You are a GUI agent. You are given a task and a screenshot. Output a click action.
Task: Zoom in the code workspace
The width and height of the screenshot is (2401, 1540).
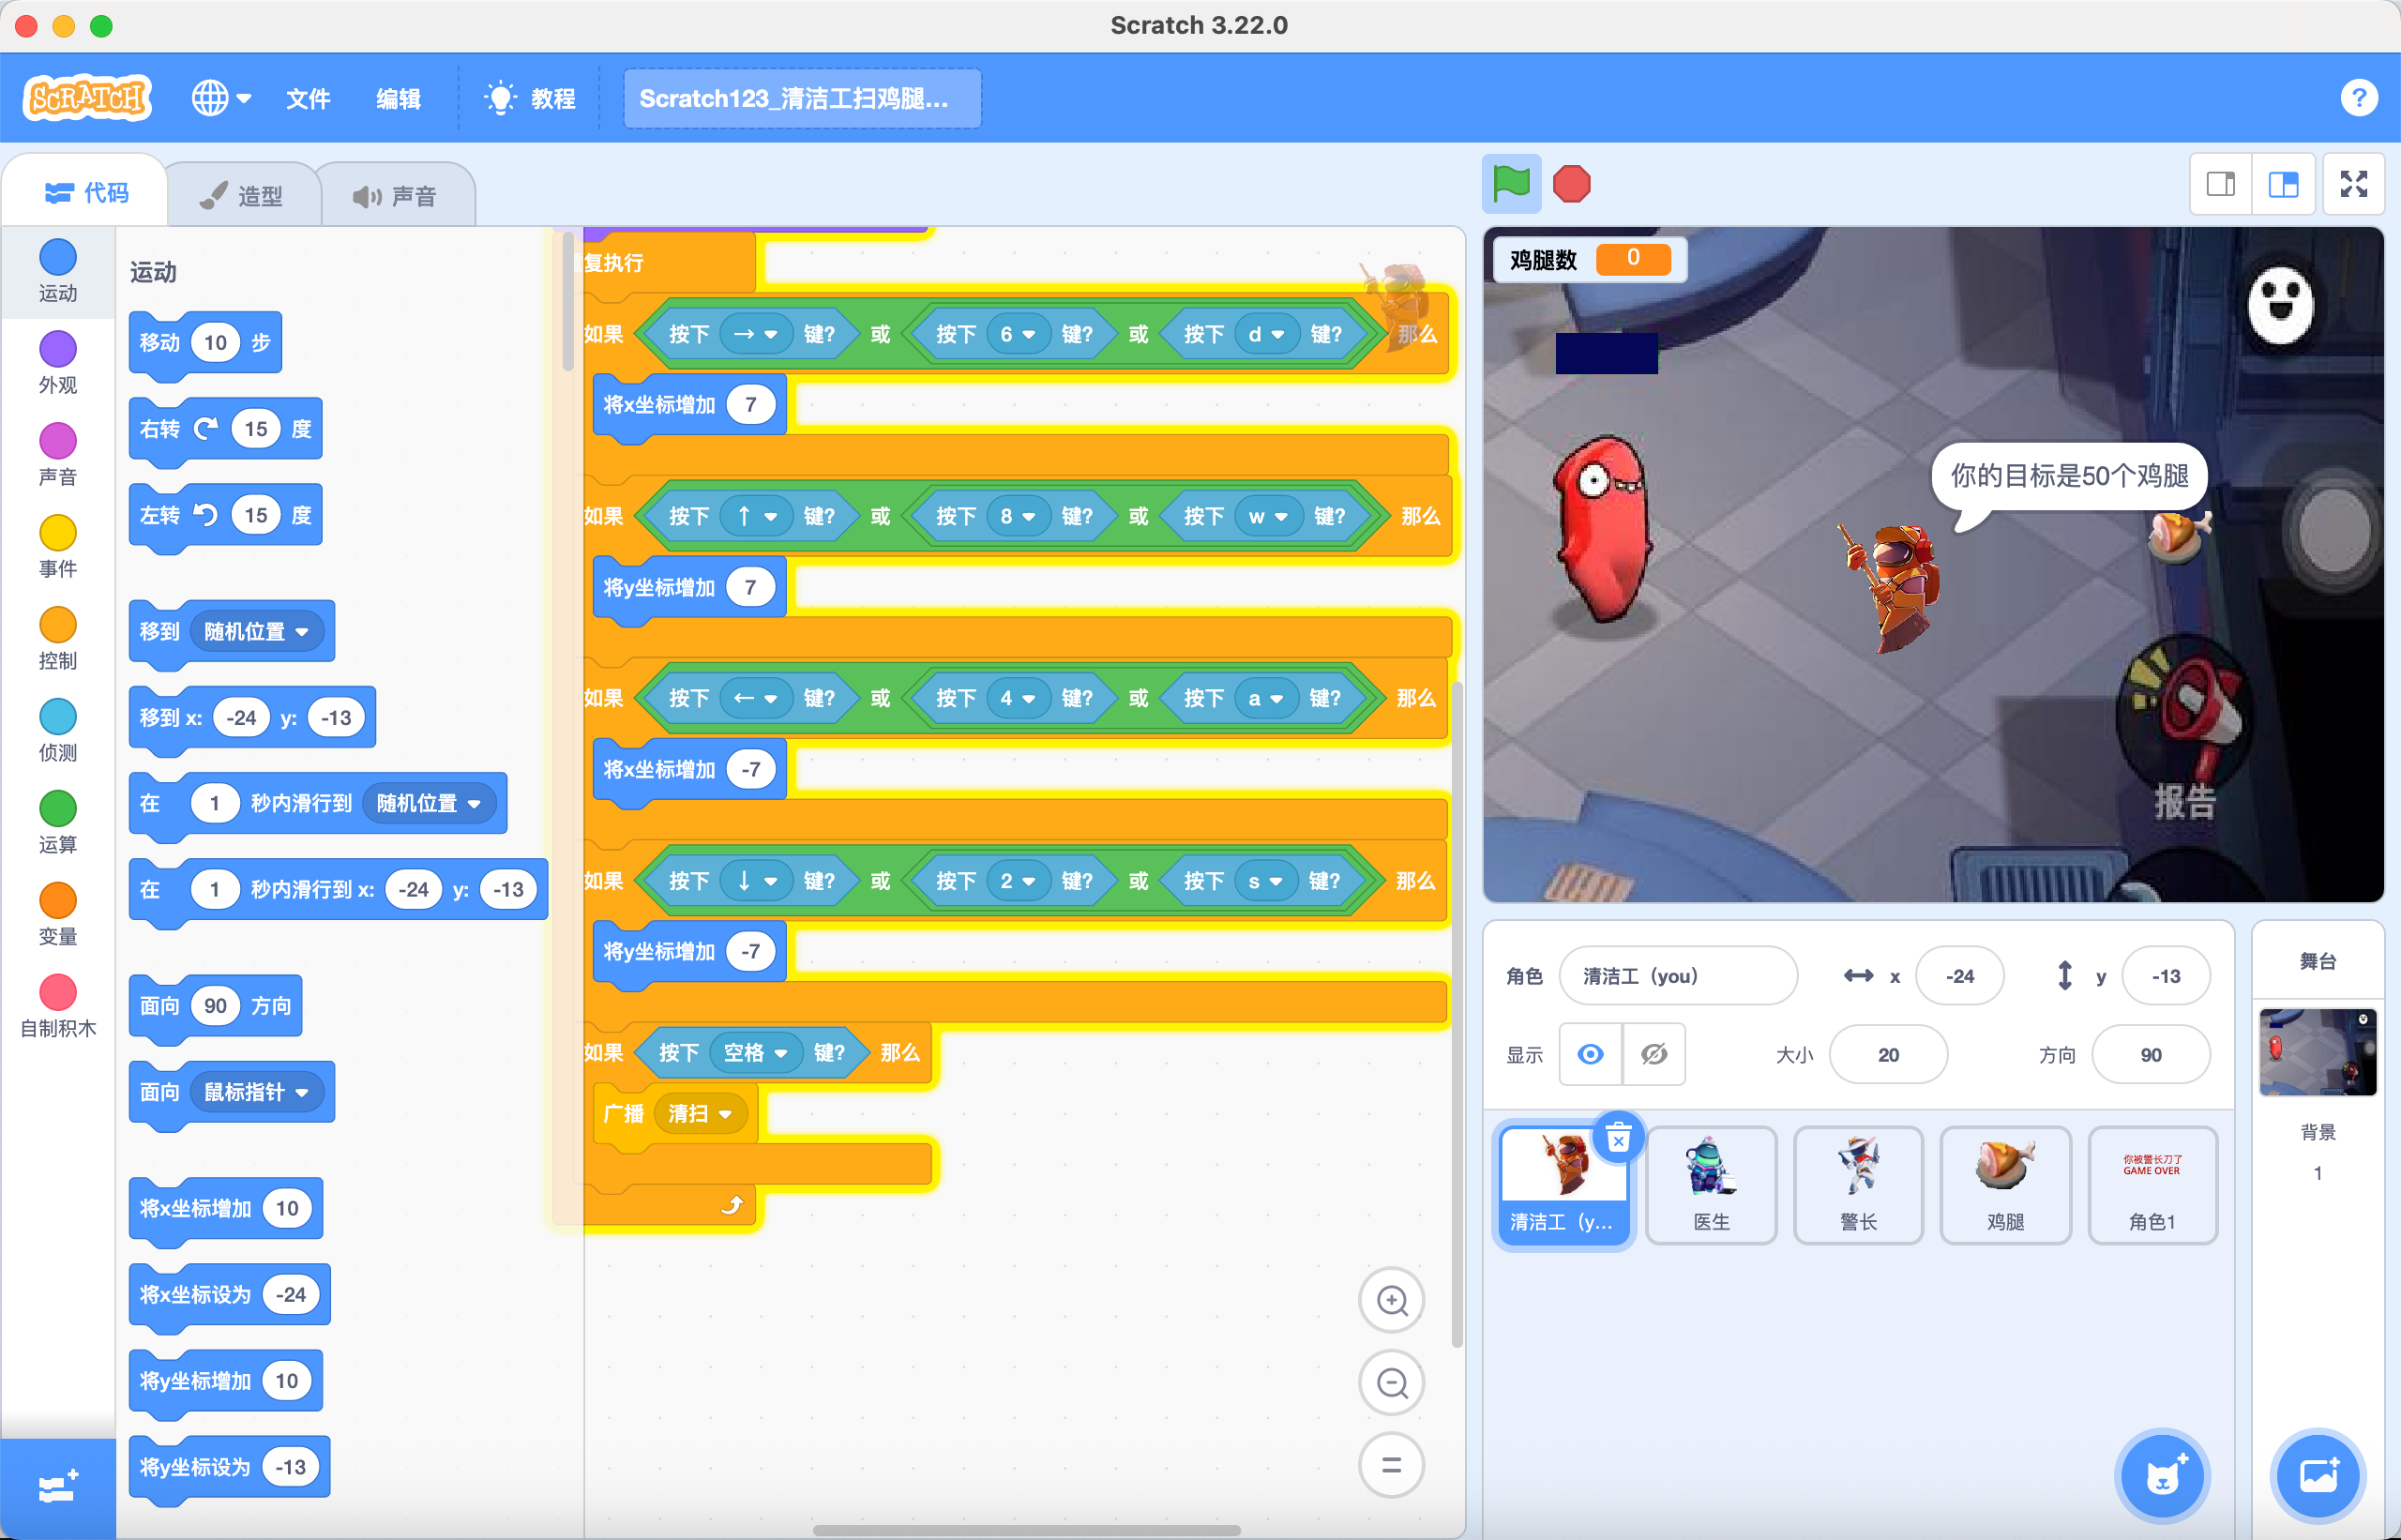(x=1391, y=1300)
